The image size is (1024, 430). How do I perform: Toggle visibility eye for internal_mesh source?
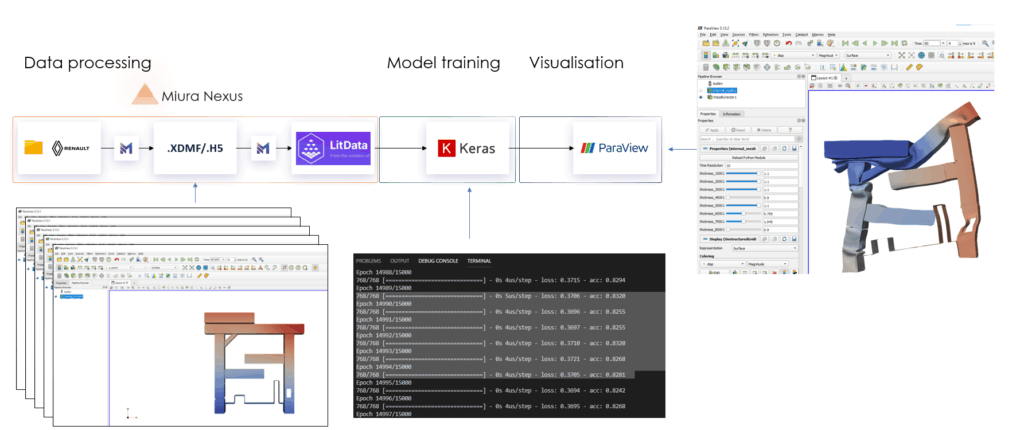click(701, 90)
